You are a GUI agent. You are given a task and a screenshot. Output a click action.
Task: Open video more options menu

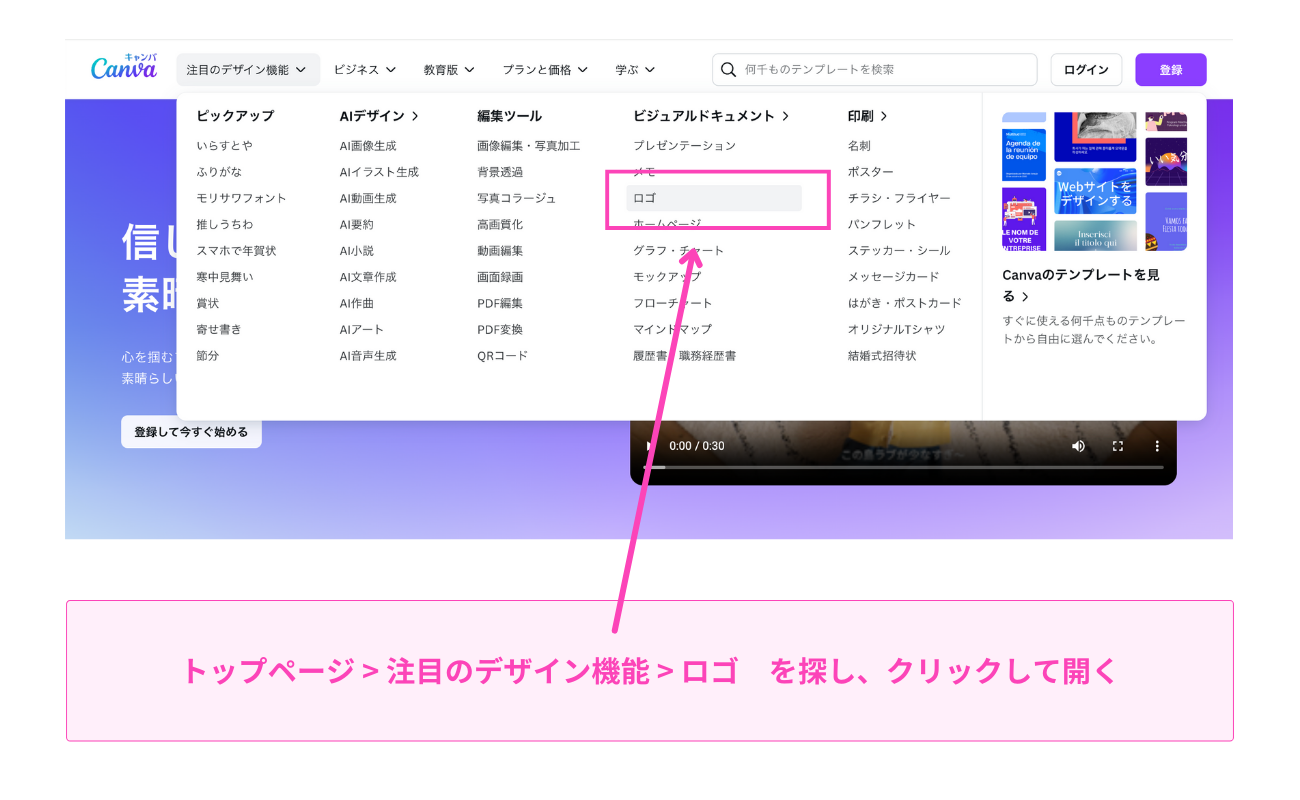[1157, 446]
